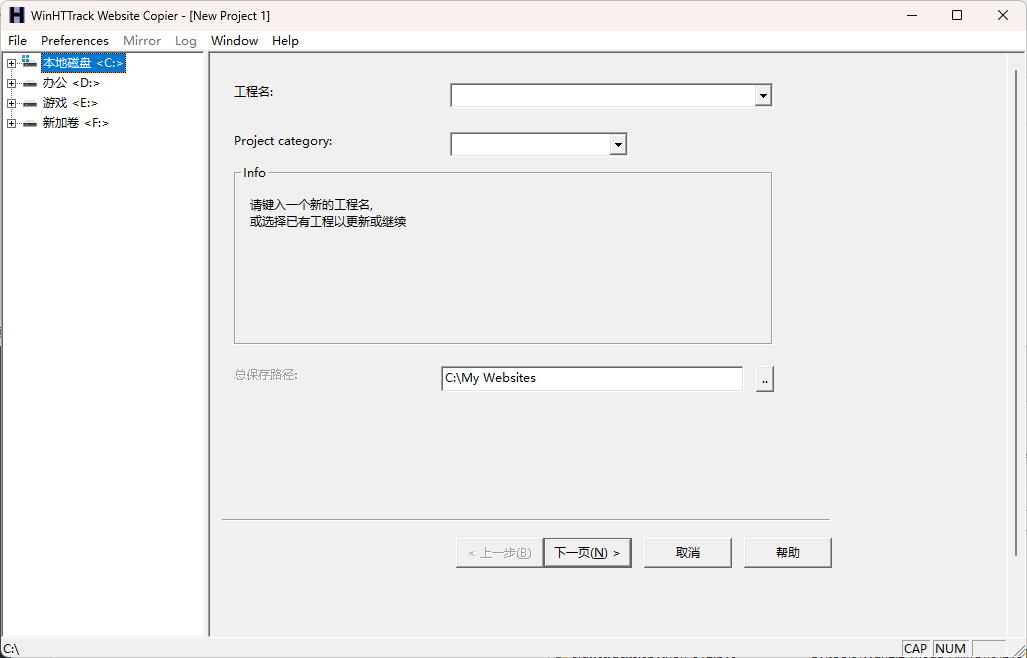The width and height of the screenshot is (1027, 658).
Task: Open the Preferences menu
Action: coord(75,41)
